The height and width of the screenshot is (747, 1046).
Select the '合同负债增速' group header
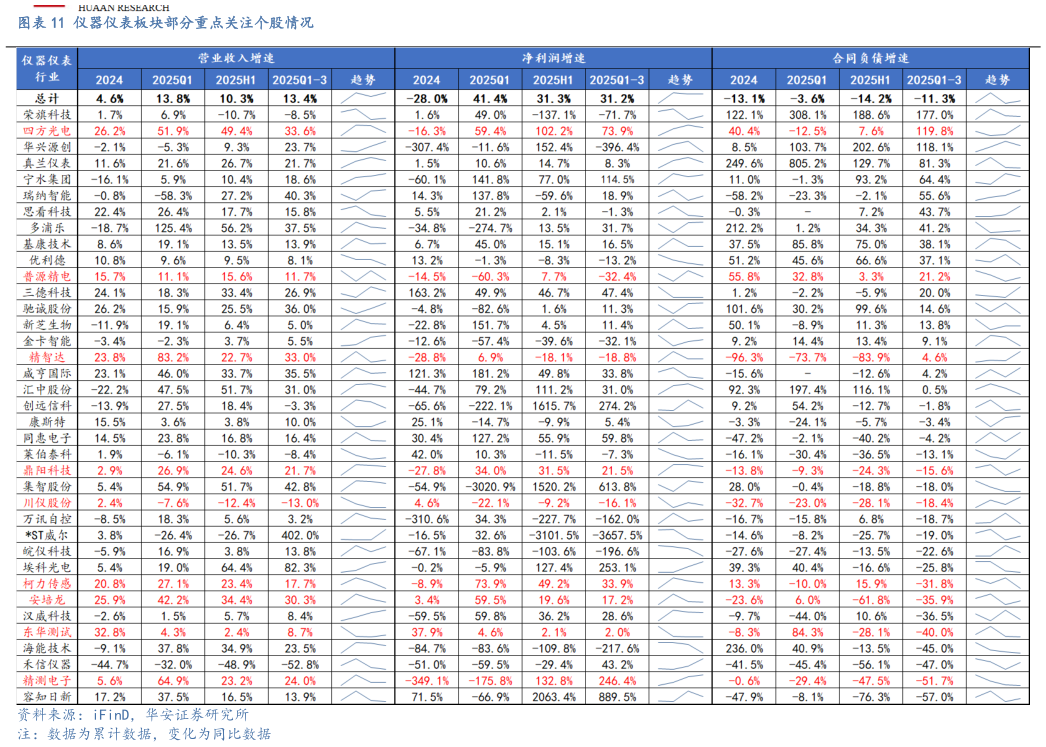point(871,58)
